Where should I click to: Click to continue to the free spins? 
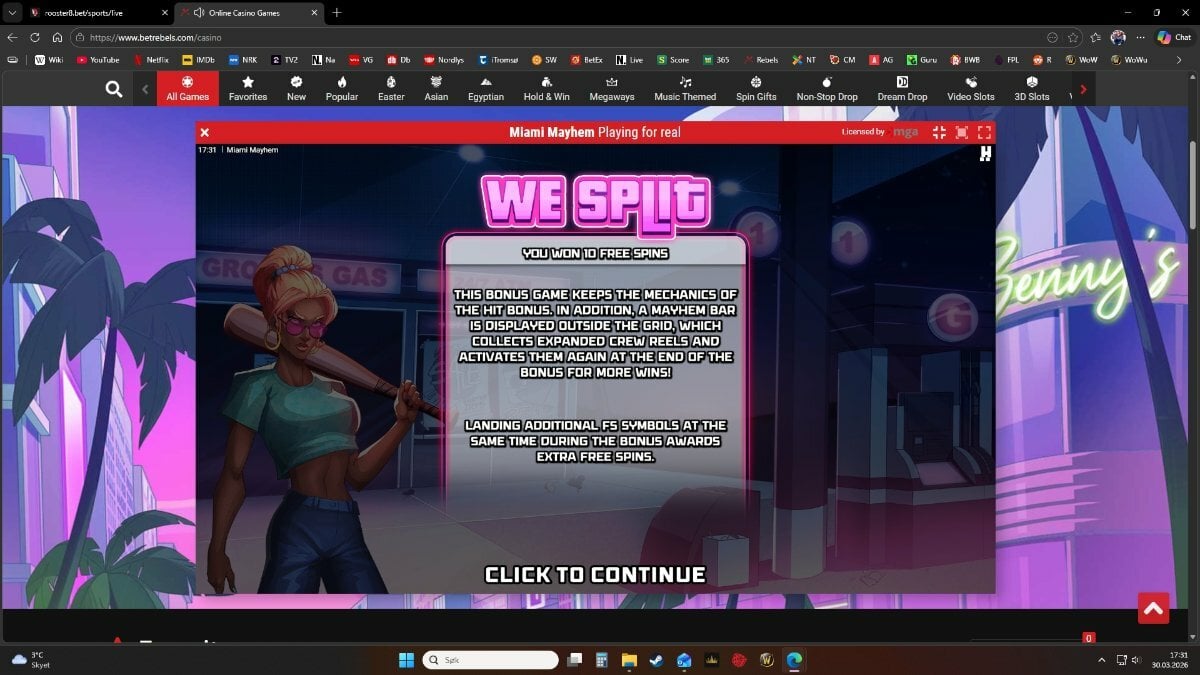click(x=595, y=575)
